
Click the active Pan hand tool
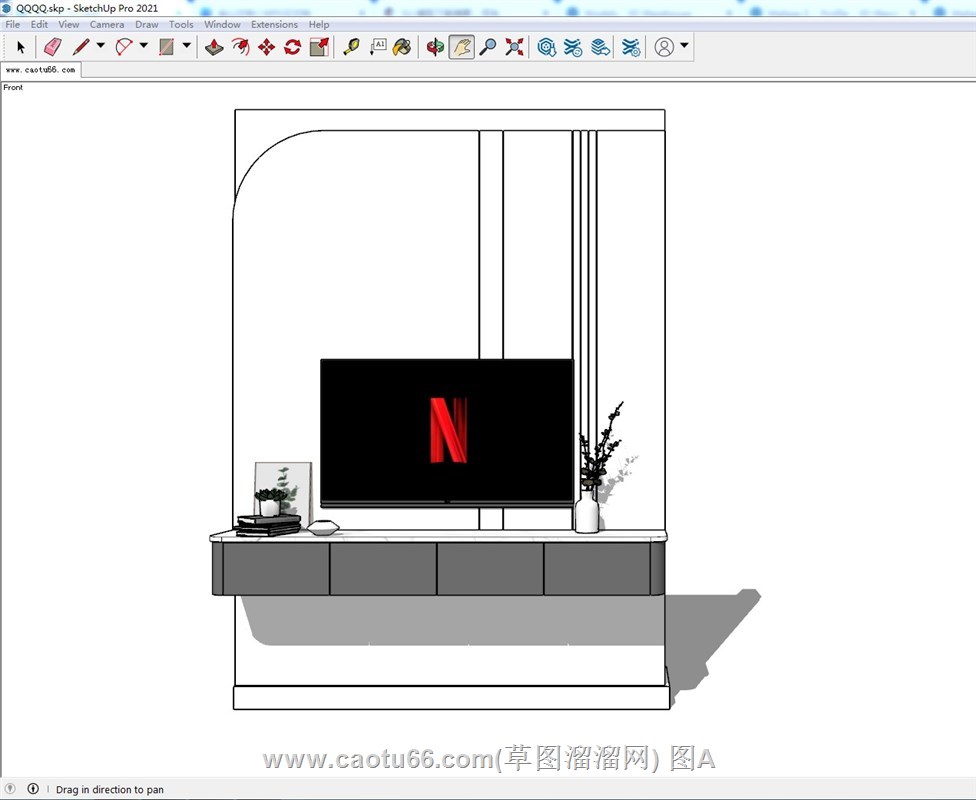[461, 47]
